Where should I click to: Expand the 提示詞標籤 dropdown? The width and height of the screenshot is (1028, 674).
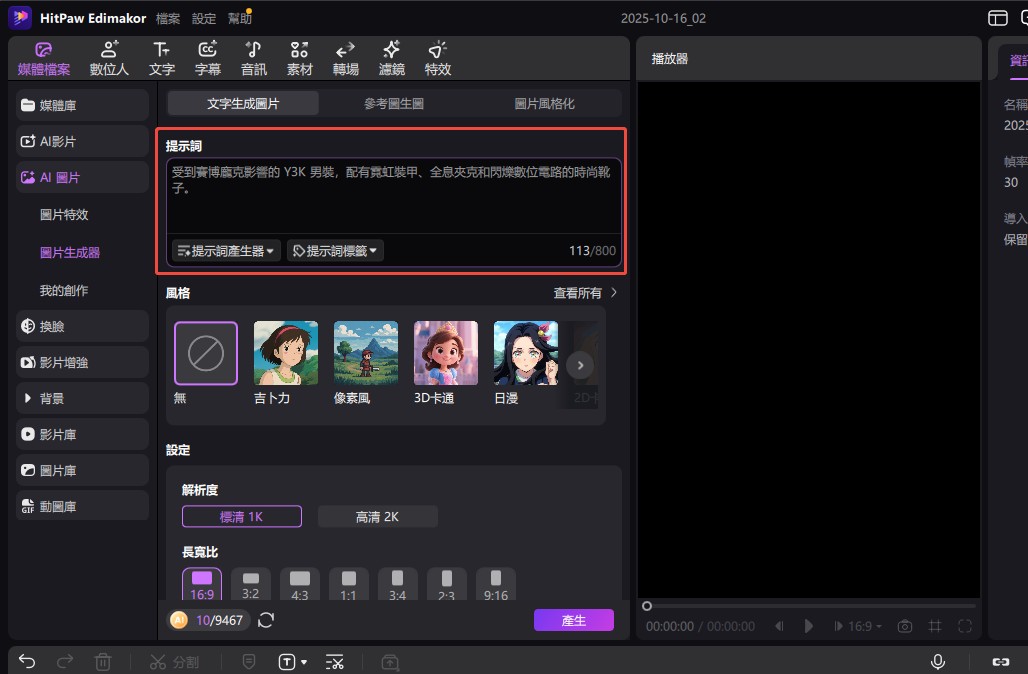click(335, 250)
